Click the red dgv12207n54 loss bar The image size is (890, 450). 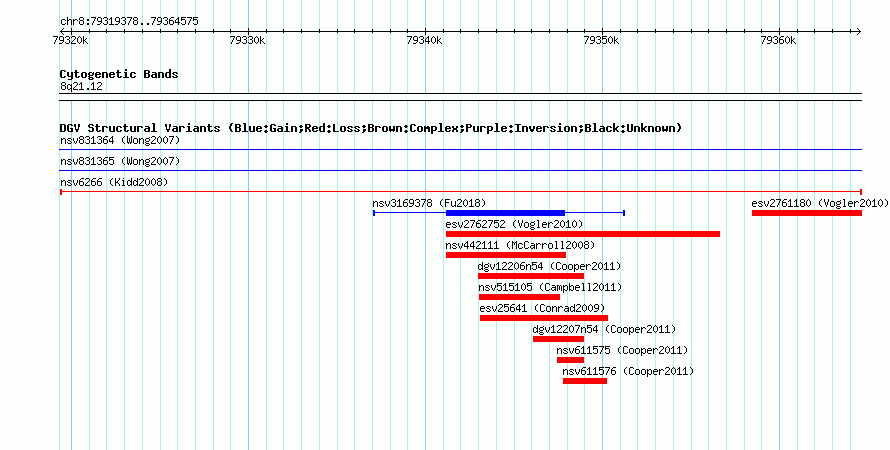[x=559, y=339]
